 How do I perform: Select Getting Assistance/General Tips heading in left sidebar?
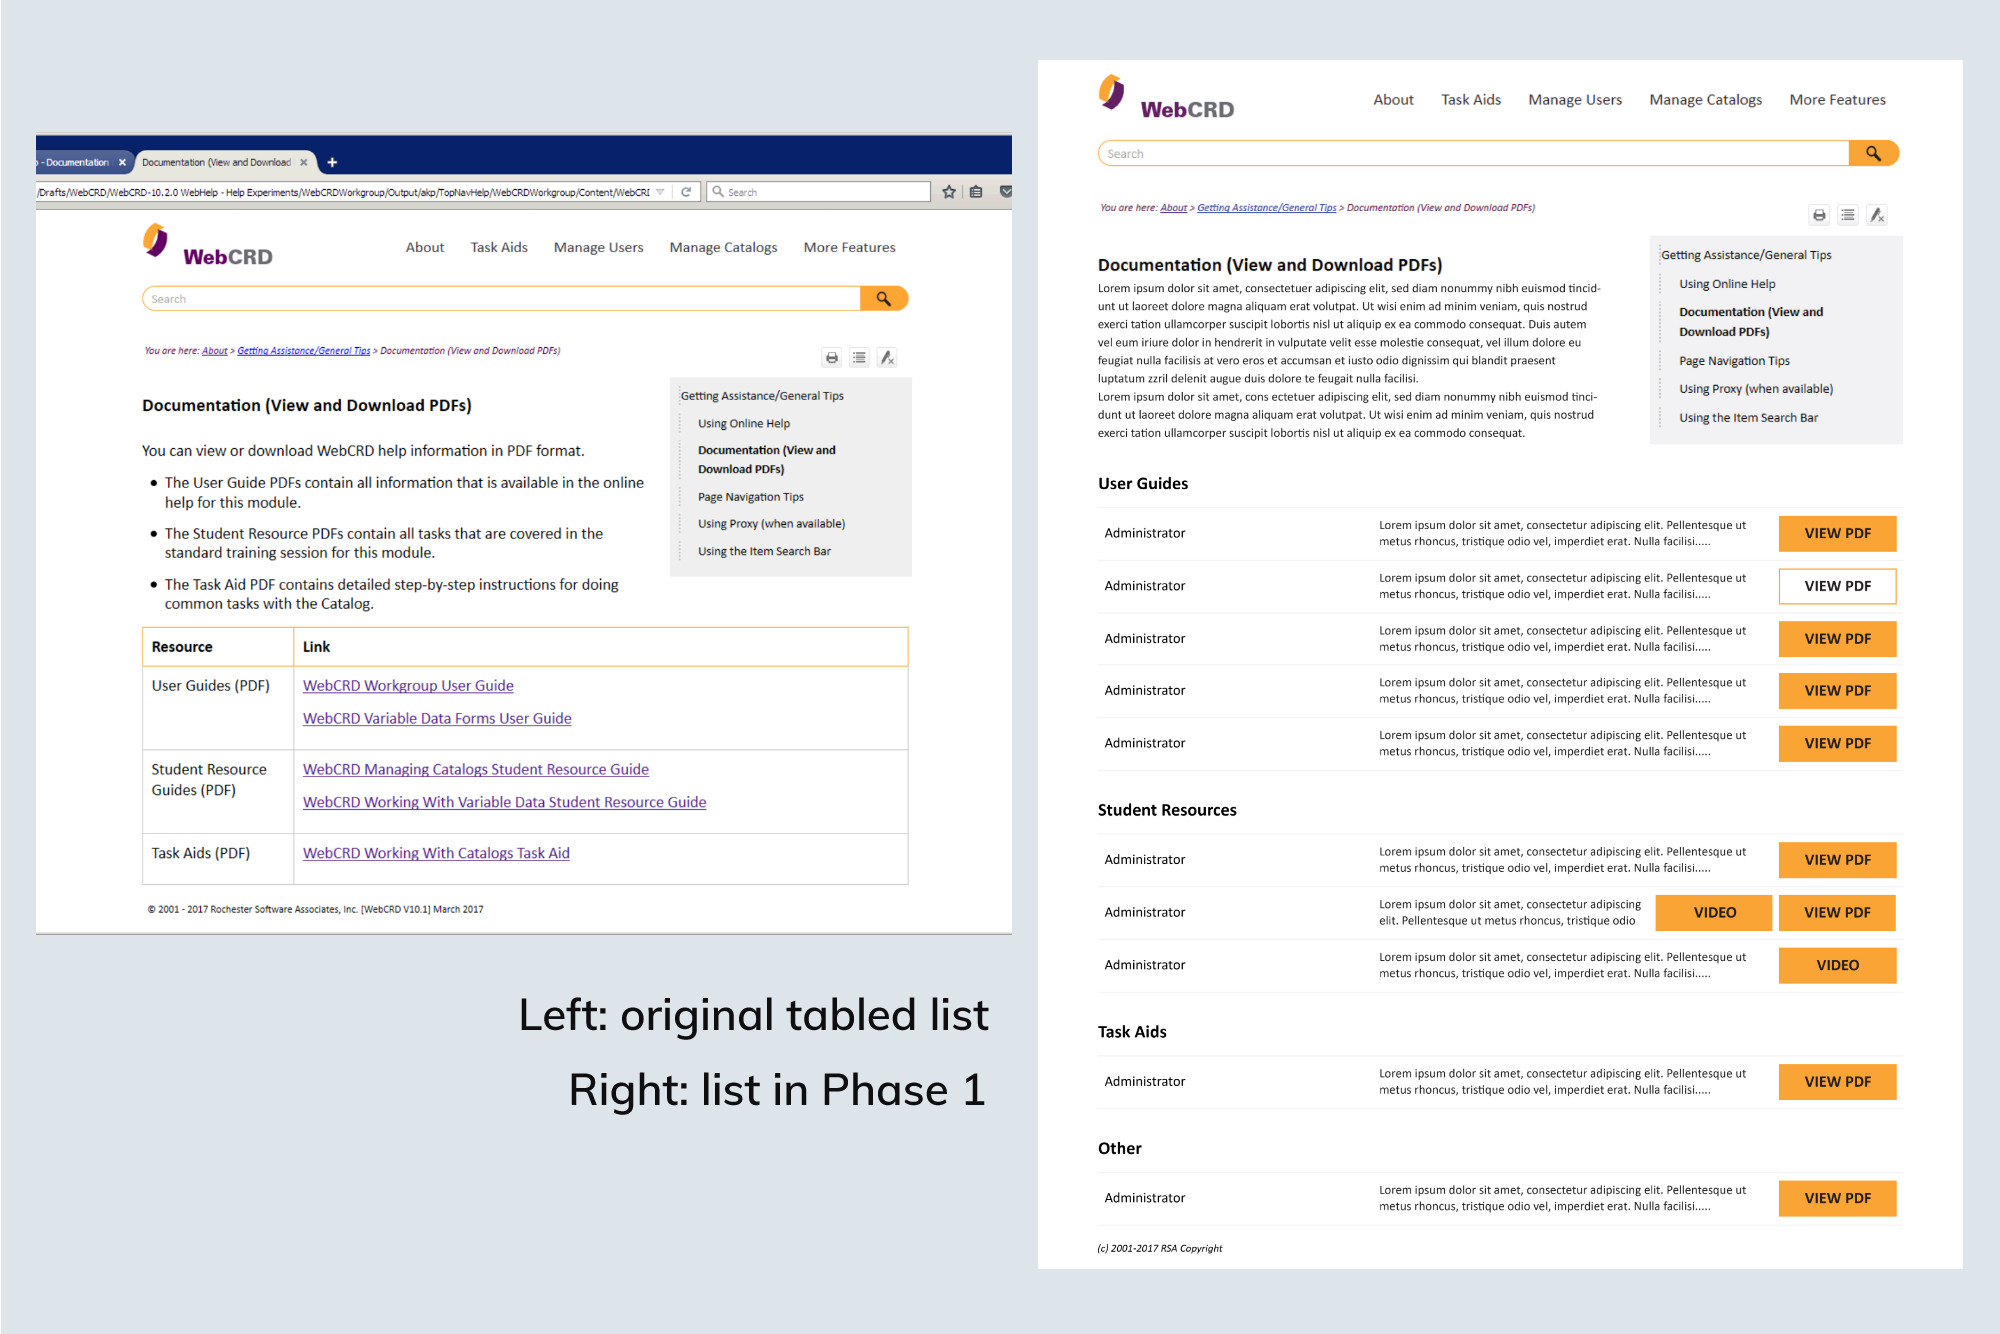(762, 396)
